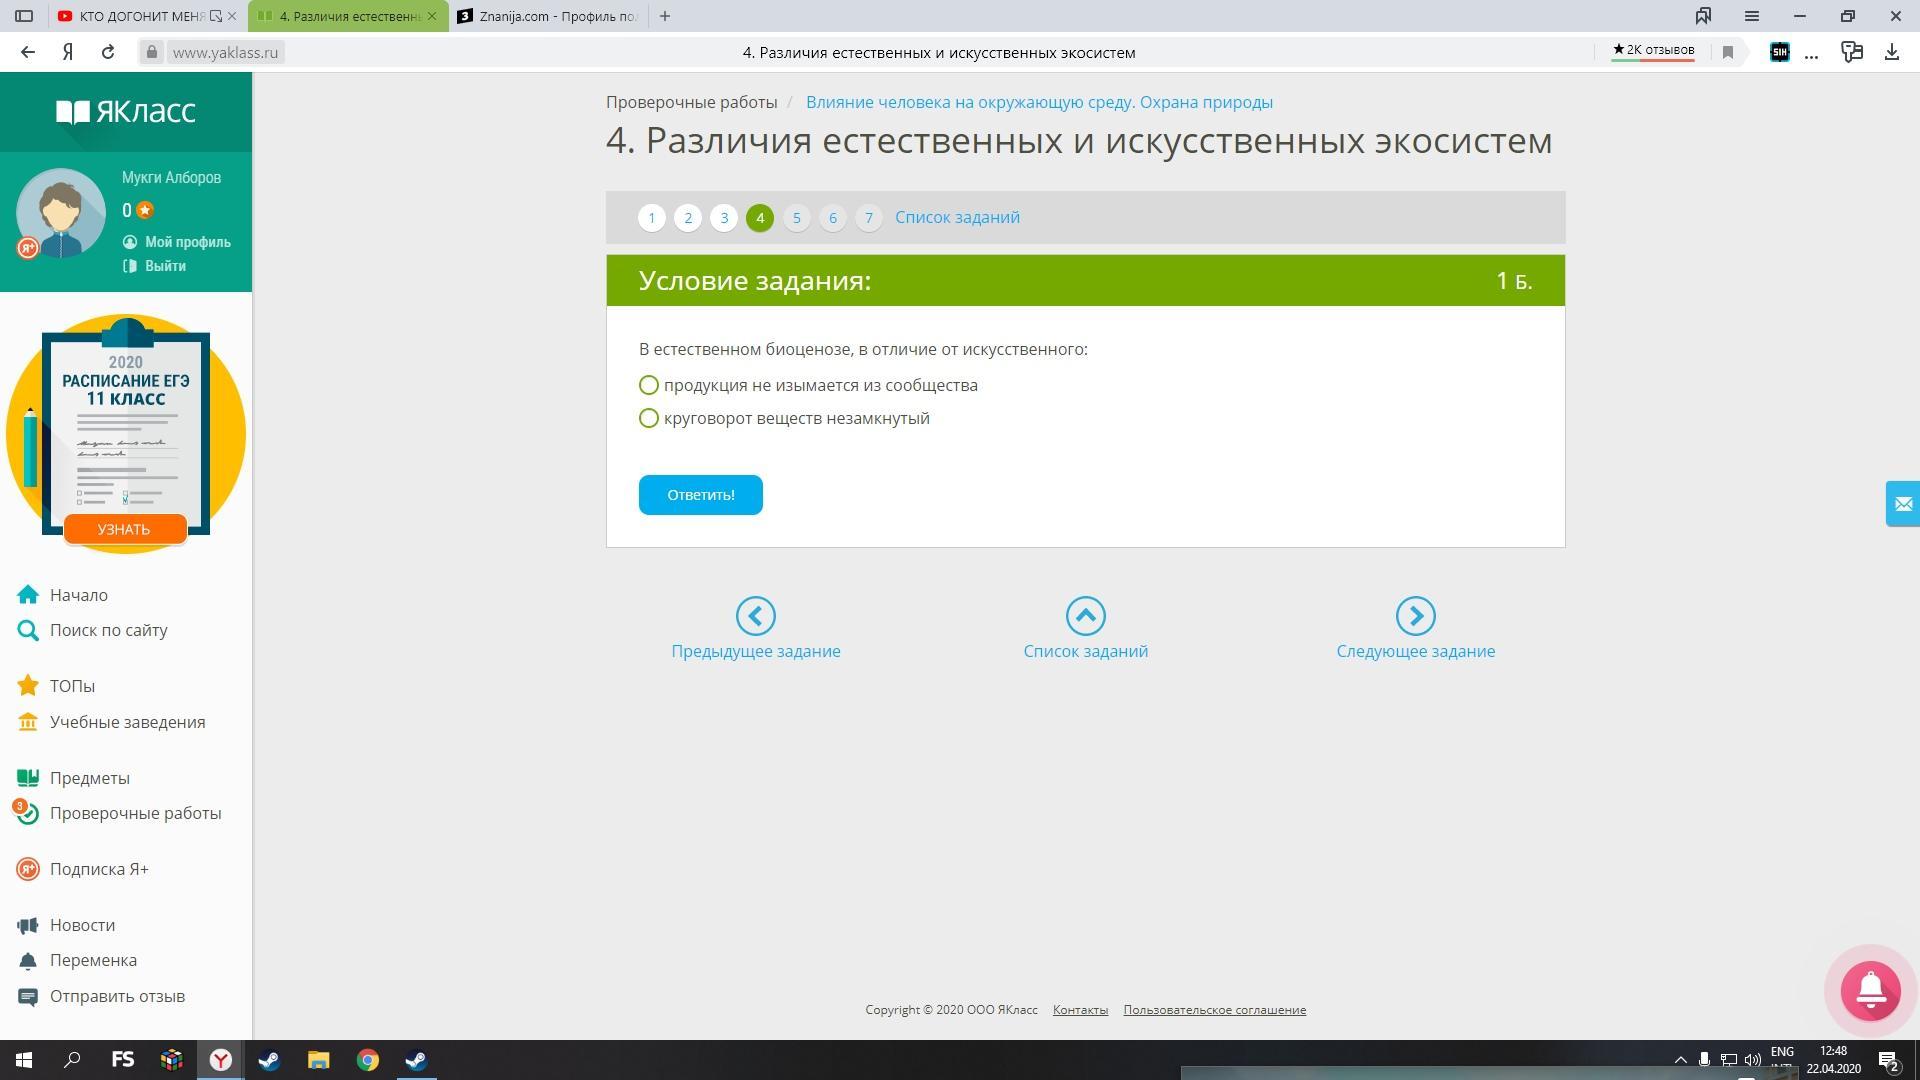
Task: Click the УЗНАТЬ button on the banner
Action: click(x=124, y=529)
